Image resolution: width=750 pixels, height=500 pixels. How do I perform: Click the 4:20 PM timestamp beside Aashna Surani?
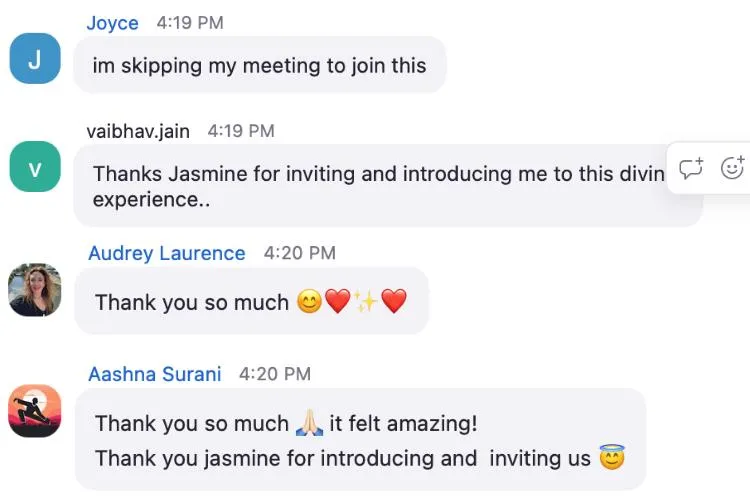tap(275, 374)
